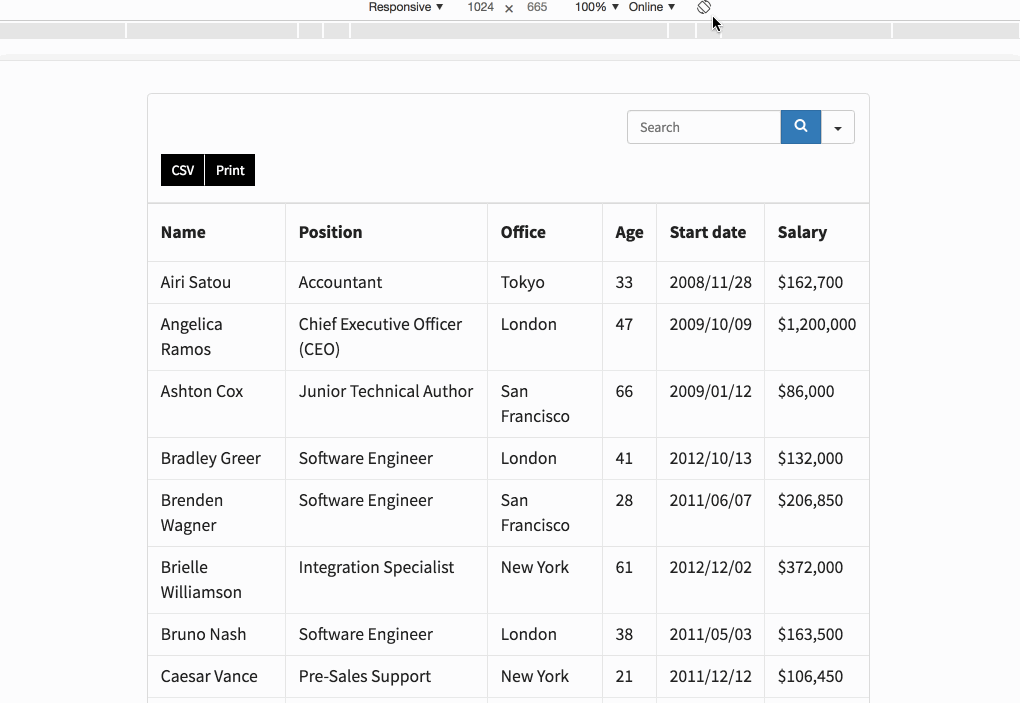The width and height of the screenshot is (1020, 703).
Task: Select the Airi Satou name cell
Action: [196, 282]
